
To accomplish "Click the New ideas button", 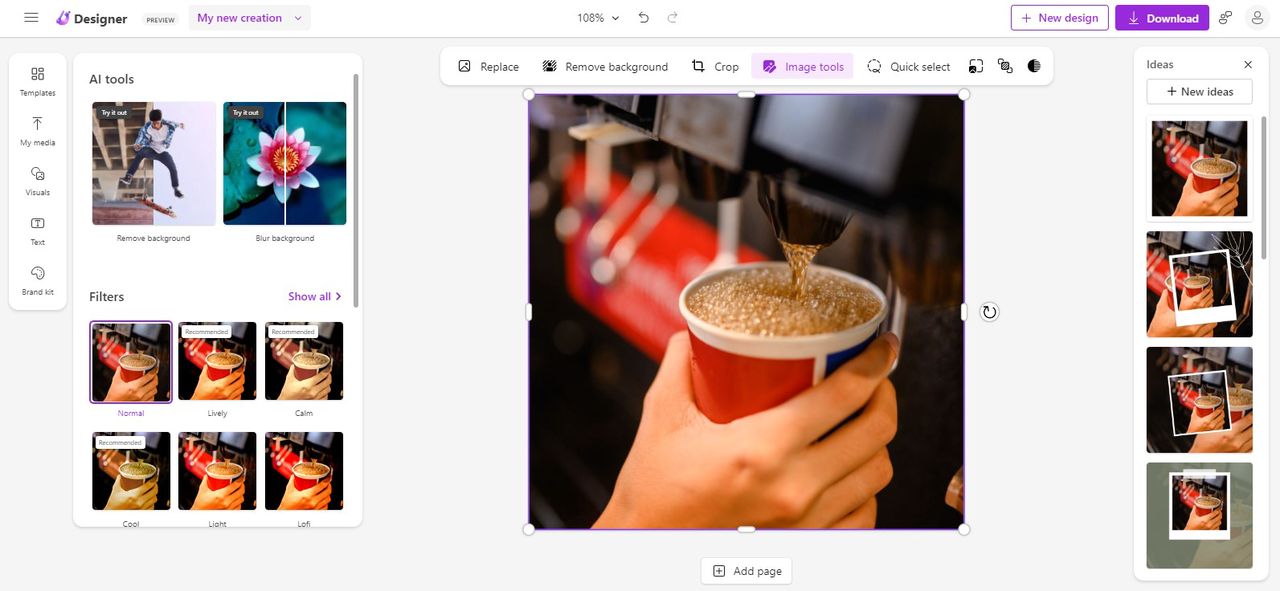I will [1199, 92].
